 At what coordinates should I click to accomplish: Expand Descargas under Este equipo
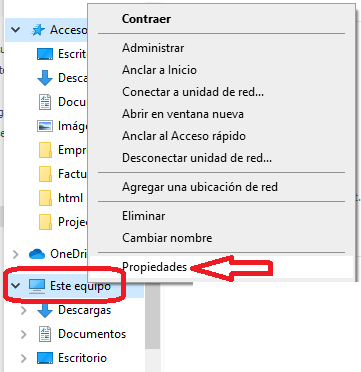[x=23, y=310]
